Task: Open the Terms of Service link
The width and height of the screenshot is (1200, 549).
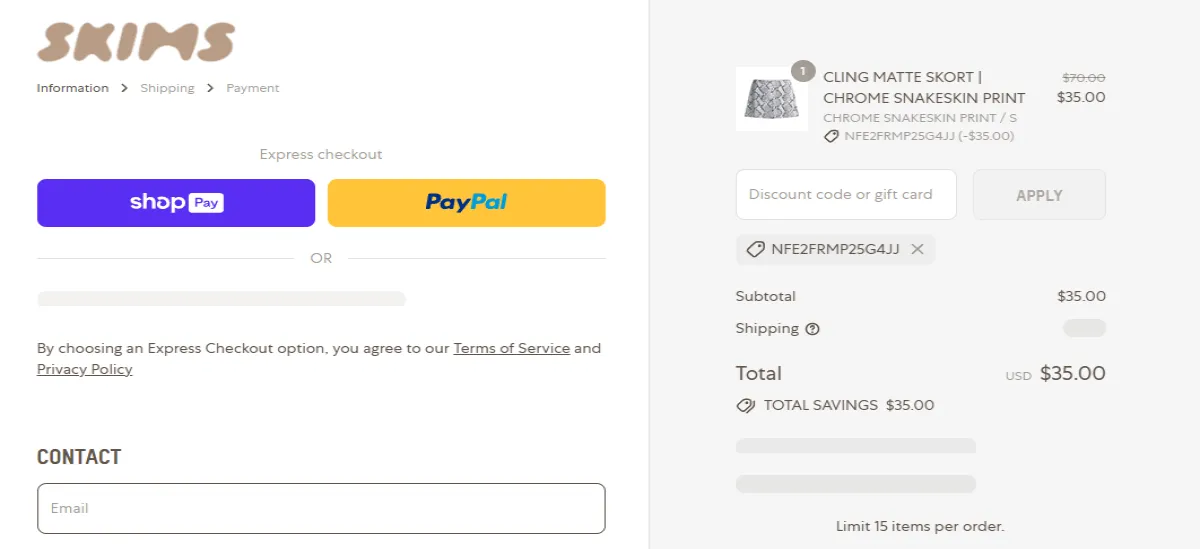Action: tap(511, 349)
